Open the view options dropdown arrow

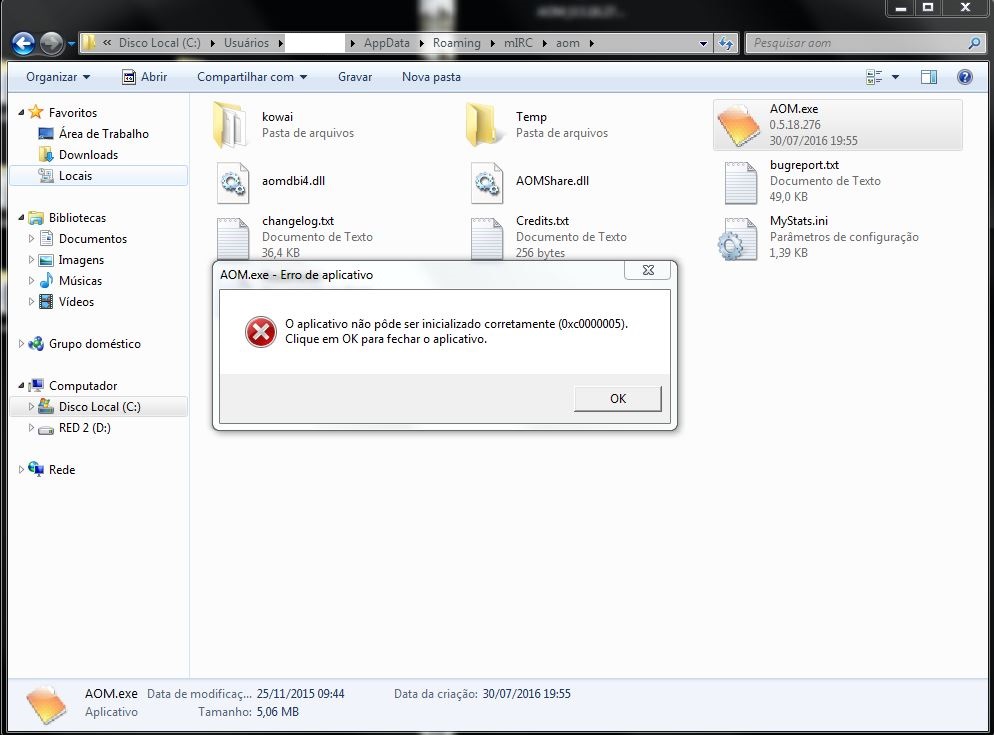(x=895, y=77)
